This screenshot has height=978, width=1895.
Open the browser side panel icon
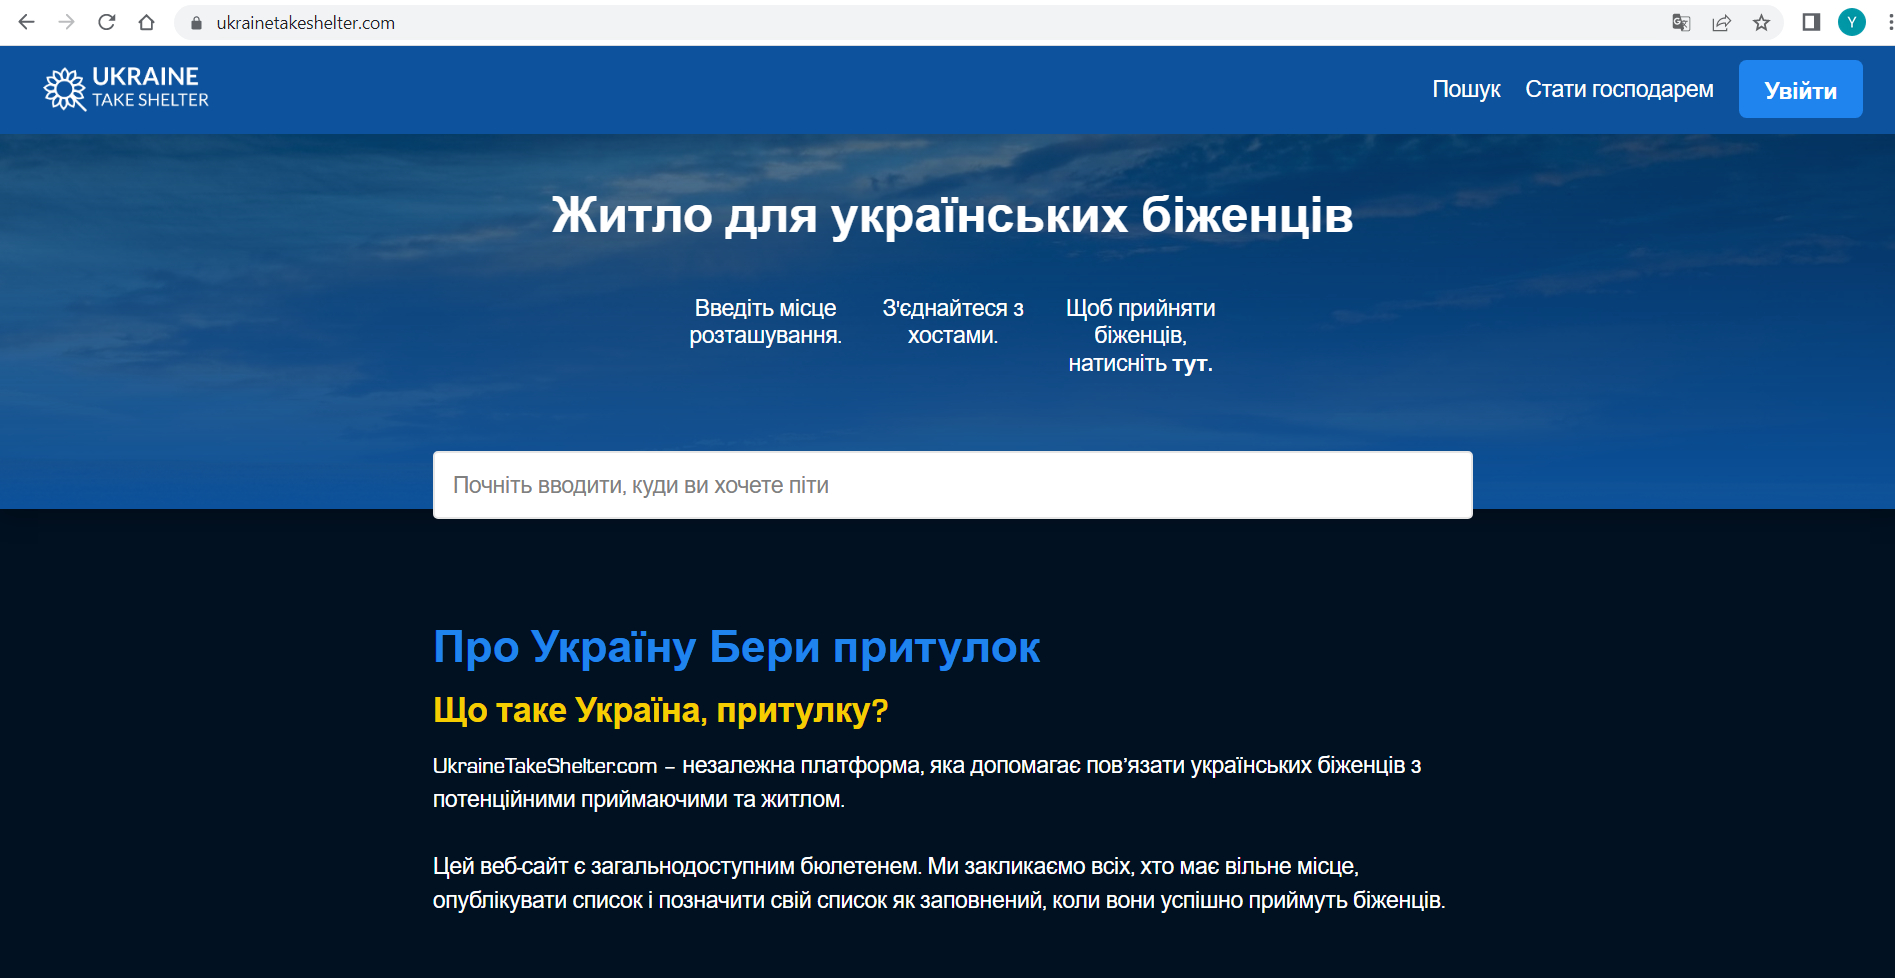pyautogui.click(x=1811, y=22)
